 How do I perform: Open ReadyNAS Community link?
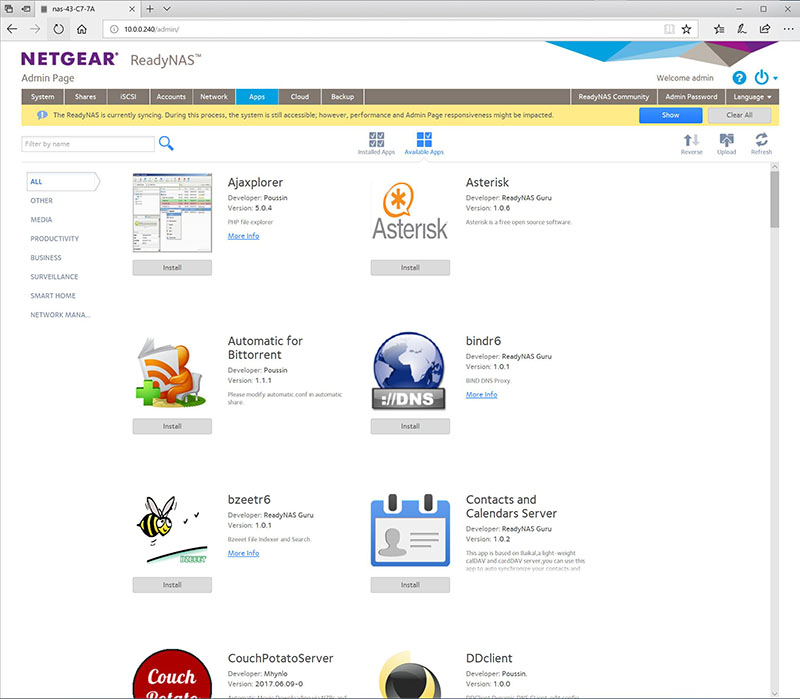pos(614,96)
